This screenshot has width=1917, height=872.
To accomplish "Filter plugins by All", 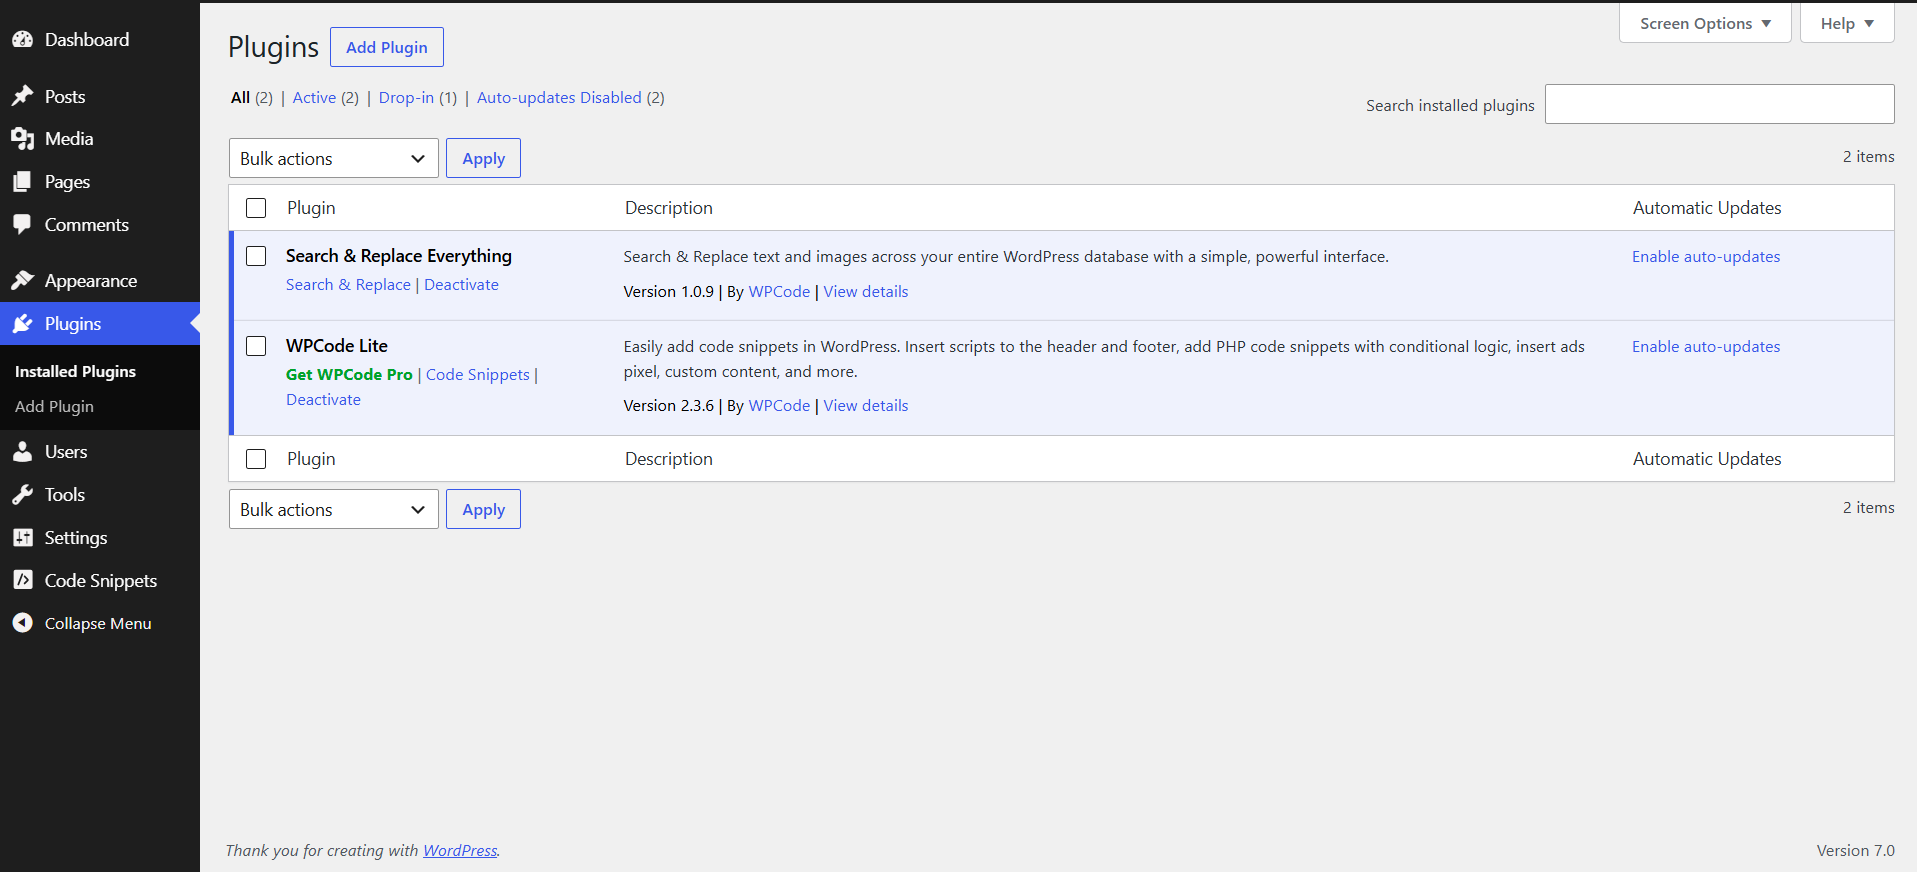I will (x=240, y=97).
